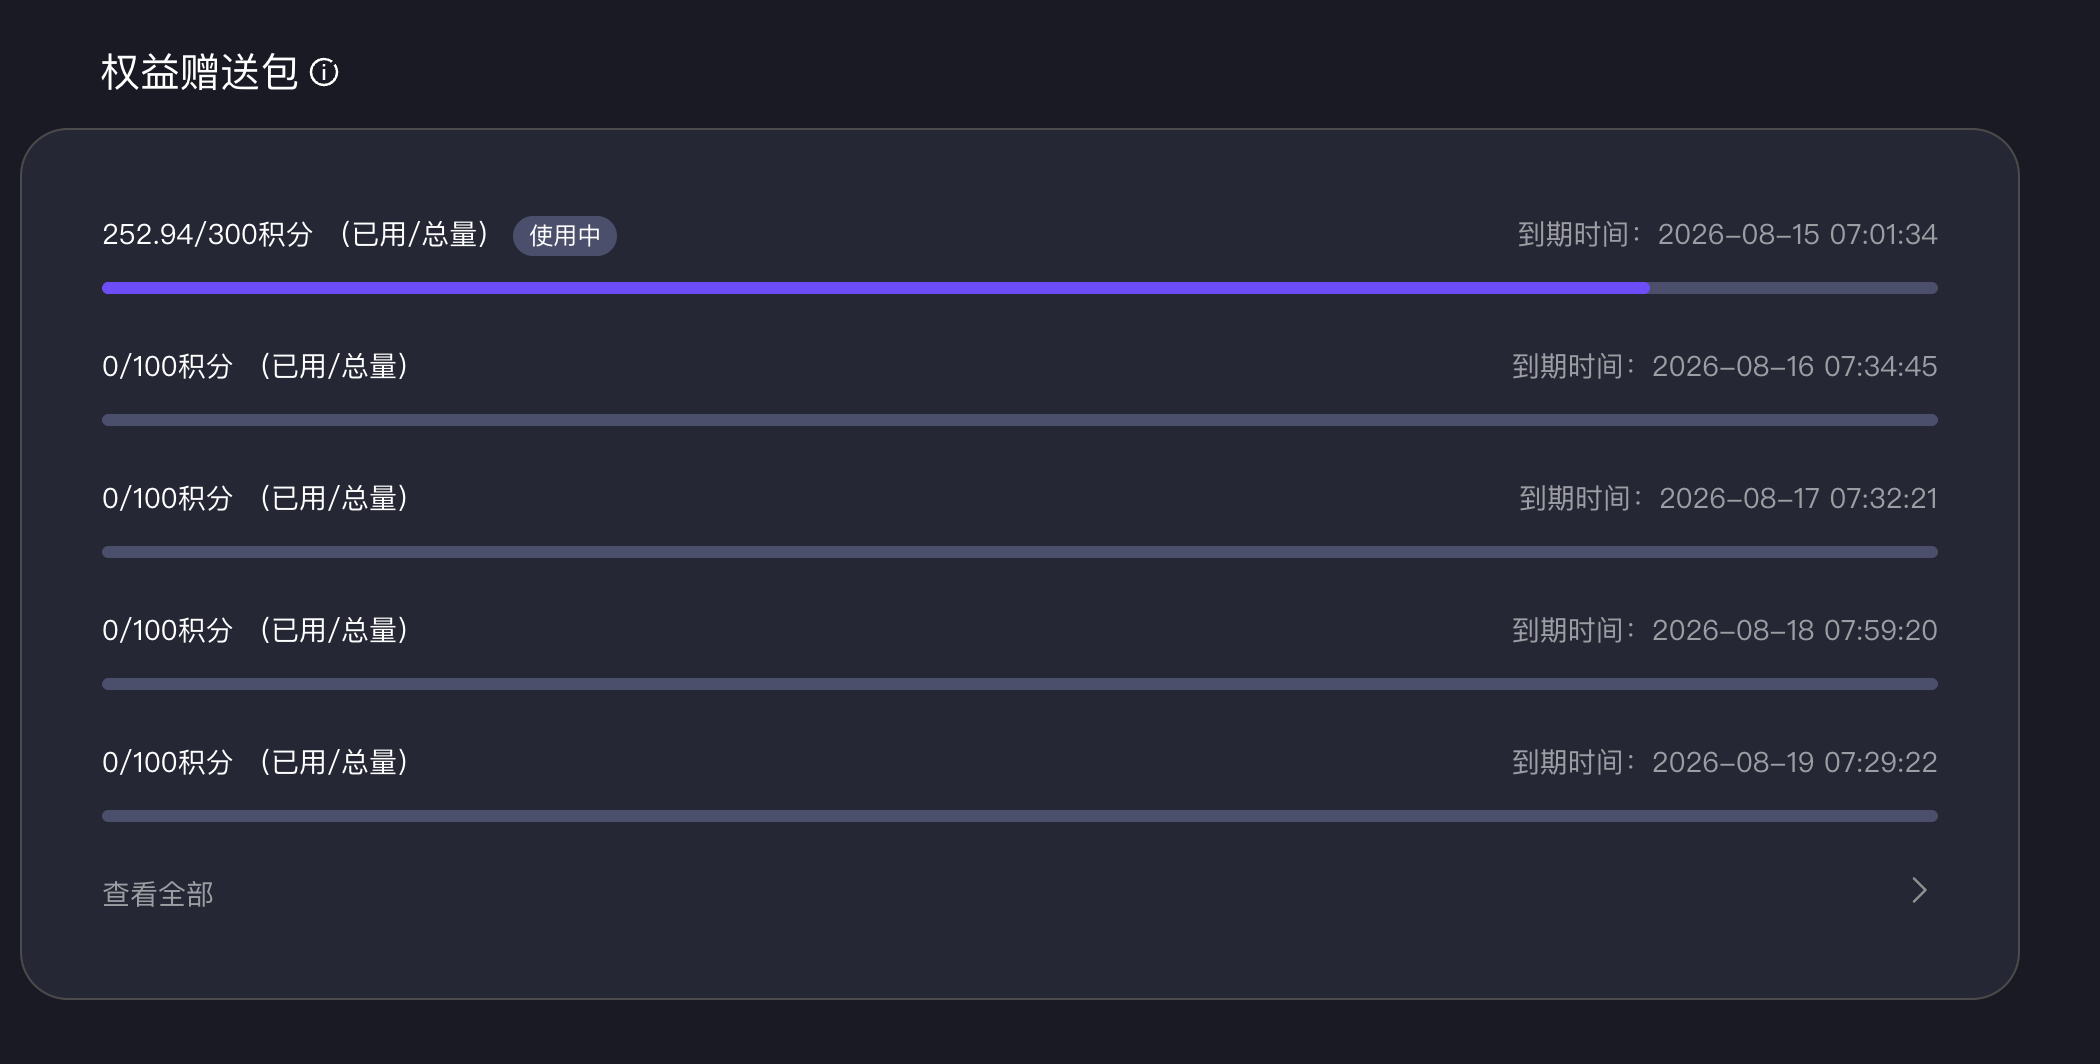Click the progress bar expiring 2026-08-18
The height and width of the screenshot is (1064, 2100).
point(1020,684)
